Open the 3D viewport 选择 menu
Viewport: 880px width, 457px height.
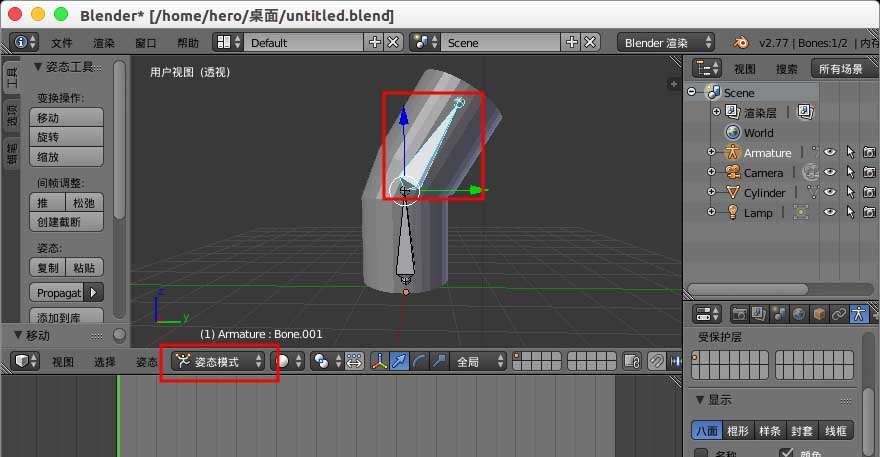click(105, 362)
